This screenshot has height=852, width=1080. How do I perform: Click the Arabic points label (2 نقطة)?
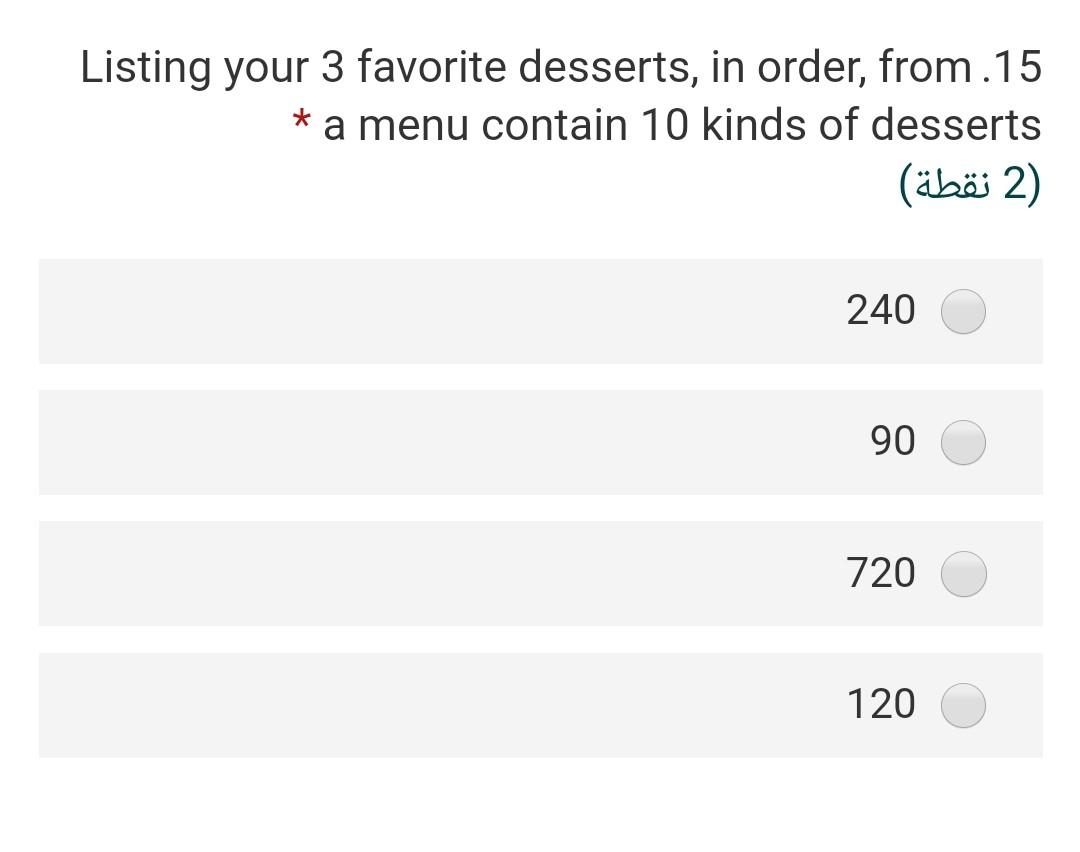(x=970, y=184)
